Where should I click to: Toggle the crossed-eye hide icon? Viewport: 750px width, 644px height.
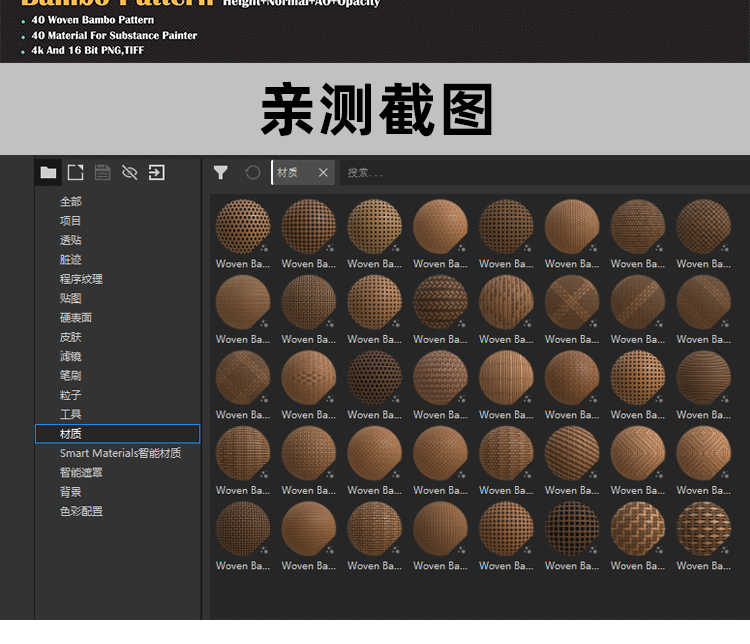(129, 173)
